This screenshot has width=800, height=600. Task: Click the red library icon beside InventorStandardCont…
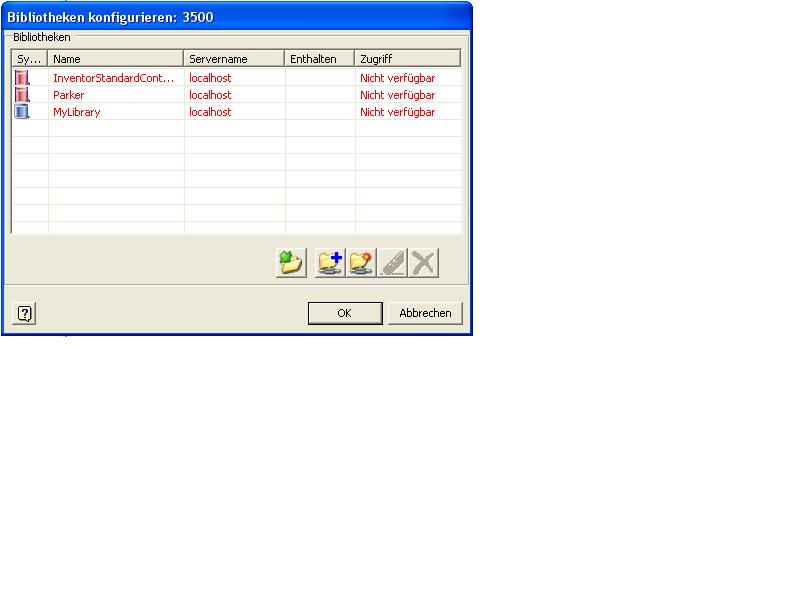click(22, 78)
